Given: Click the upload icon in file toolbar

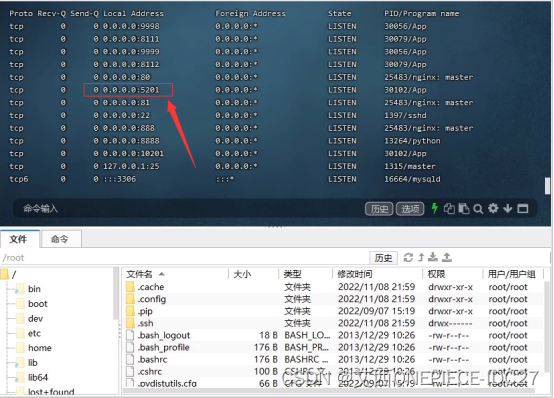Looking at the screenshot, I should tap(447, 257).
